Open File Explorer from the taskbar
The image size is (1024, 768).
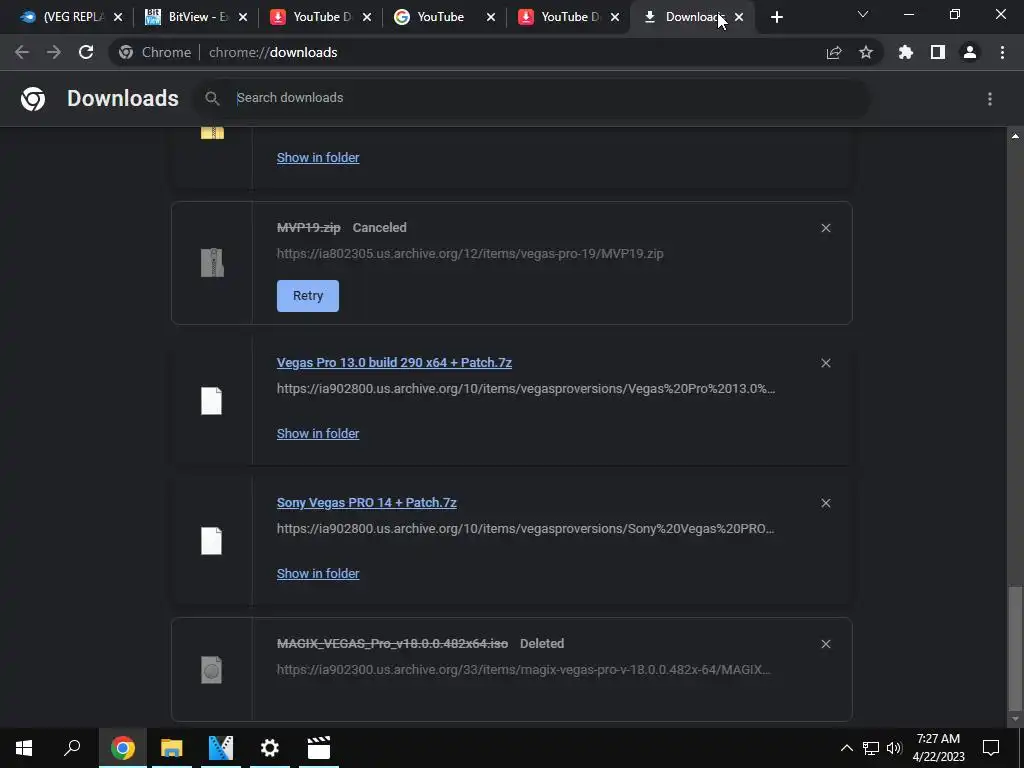(x=172, y=748)
